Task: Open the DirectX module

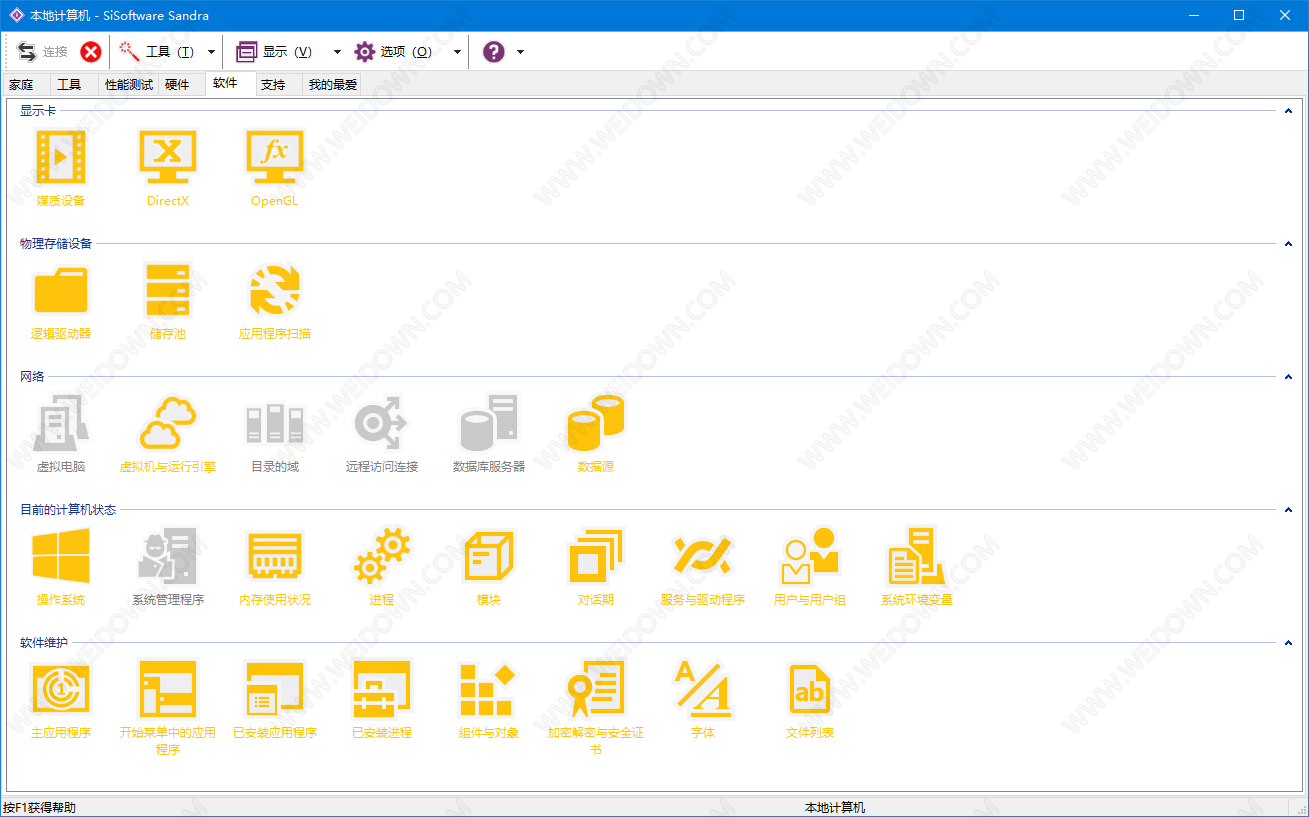Action: click(168, 157)
